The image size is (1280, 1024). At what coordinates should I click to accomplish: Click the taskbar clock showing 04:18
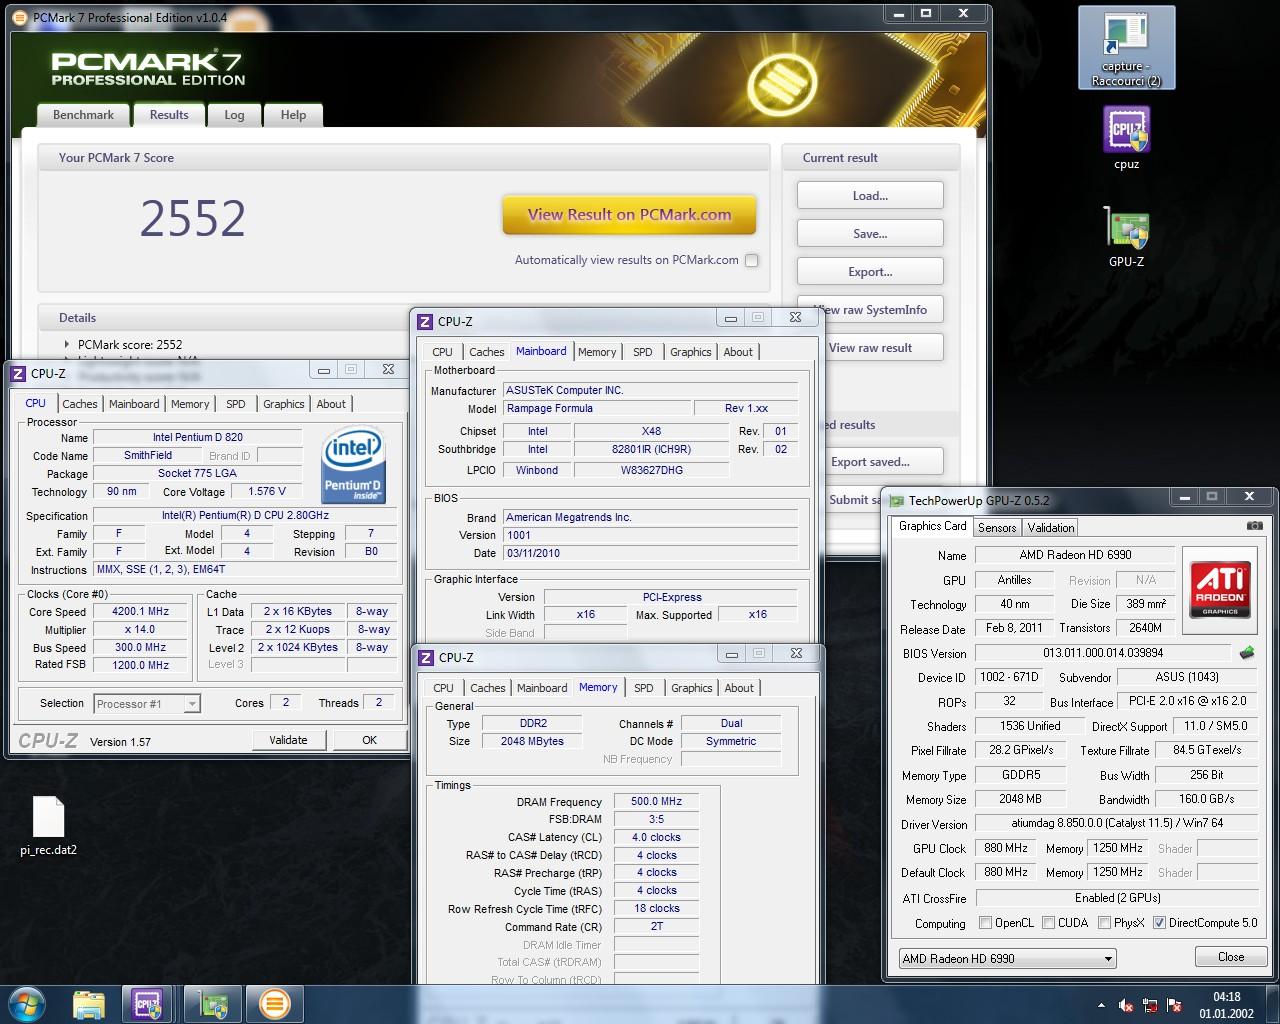1227,1005
